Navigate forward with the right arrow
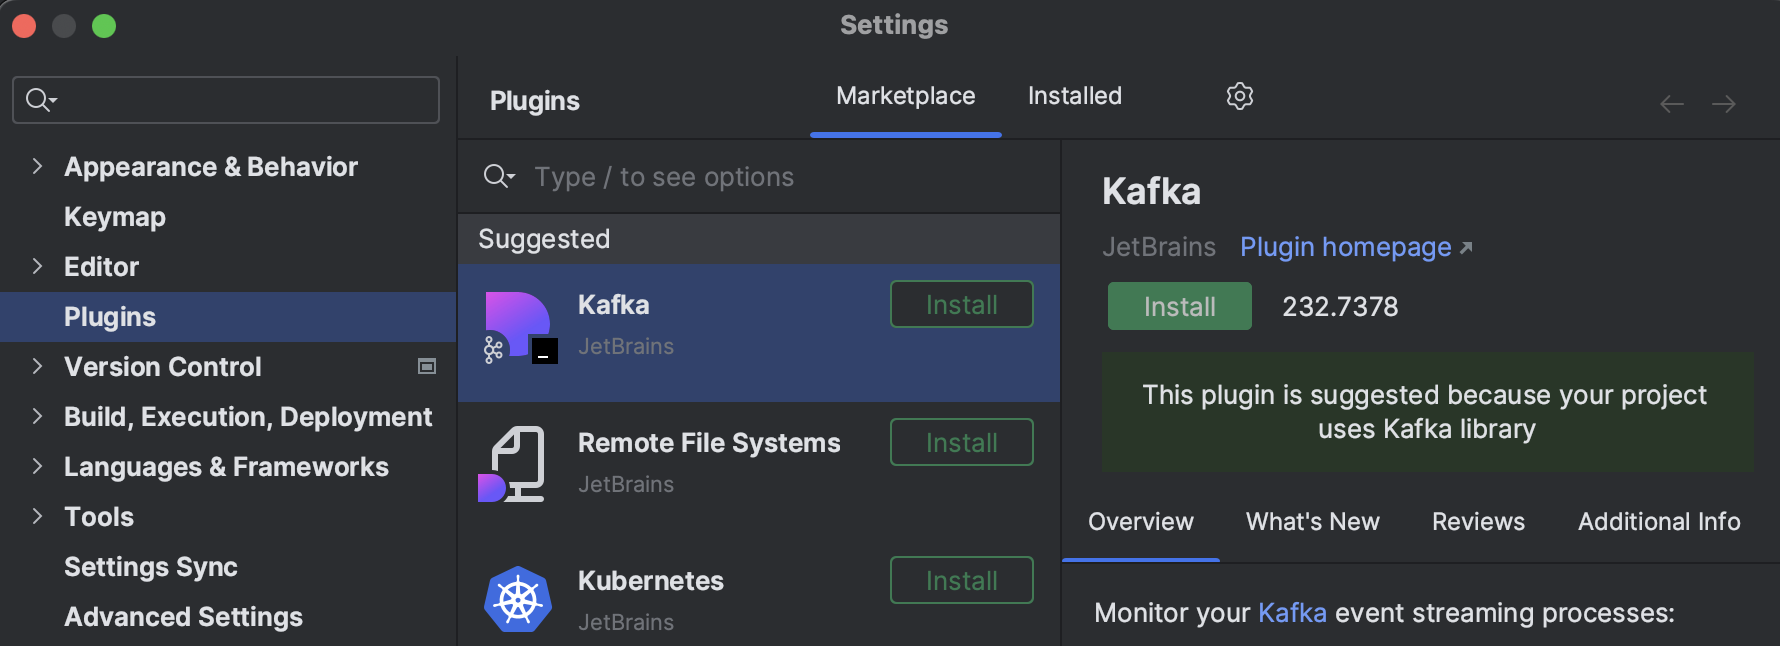Screen dimensions: 1780x646 click(1723, 104)
